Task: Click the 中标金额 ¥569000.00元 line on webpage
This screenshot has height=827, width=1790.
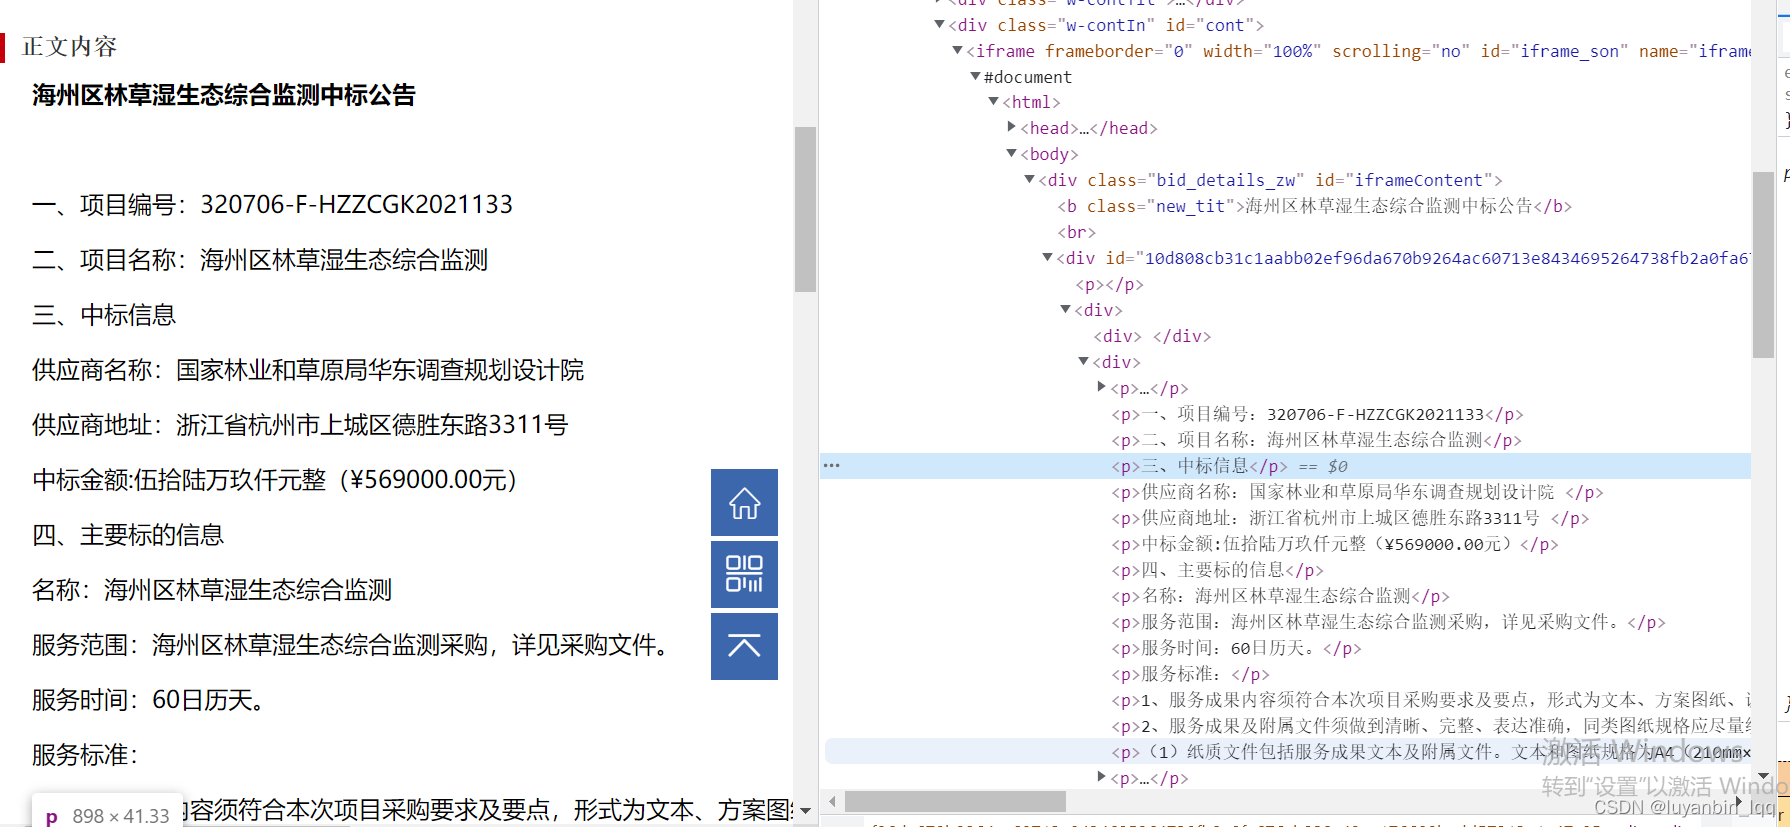Action: pyautogui.click(x=274, y=480)
